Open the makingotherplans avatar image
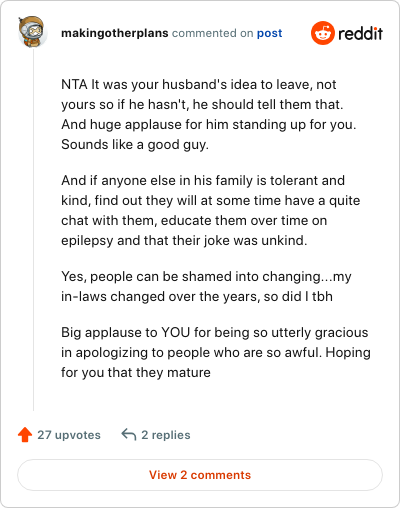 tap(32, 32)
